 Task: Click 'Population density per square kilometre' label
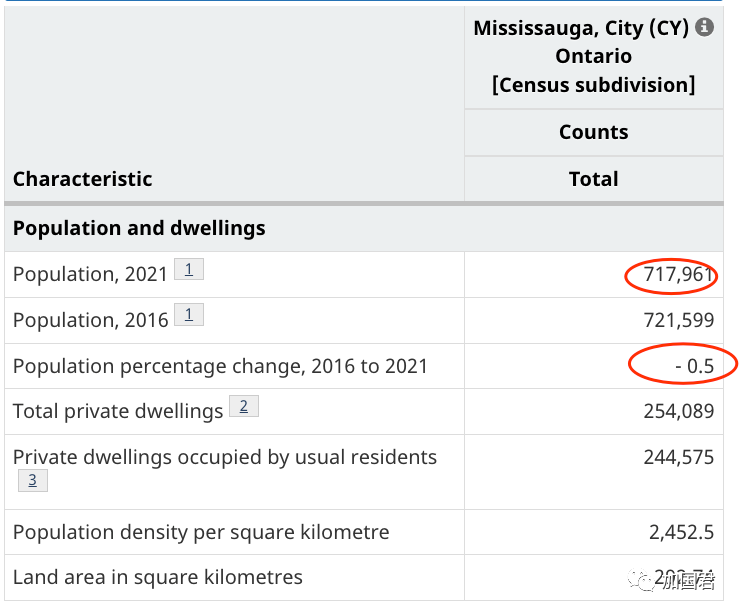tap(201, 532)
